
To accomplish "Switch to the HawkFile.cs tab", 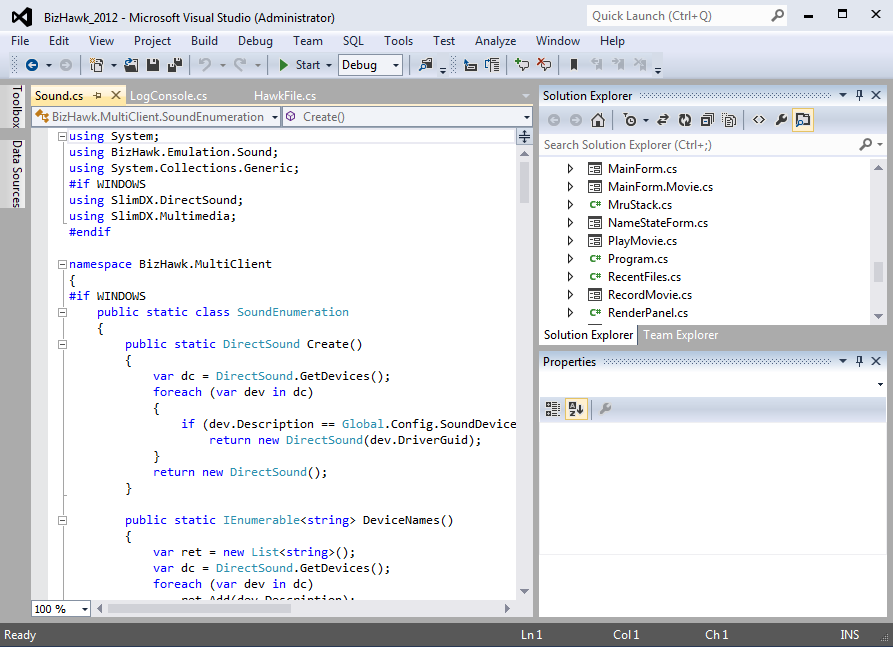I will [285, 96].
